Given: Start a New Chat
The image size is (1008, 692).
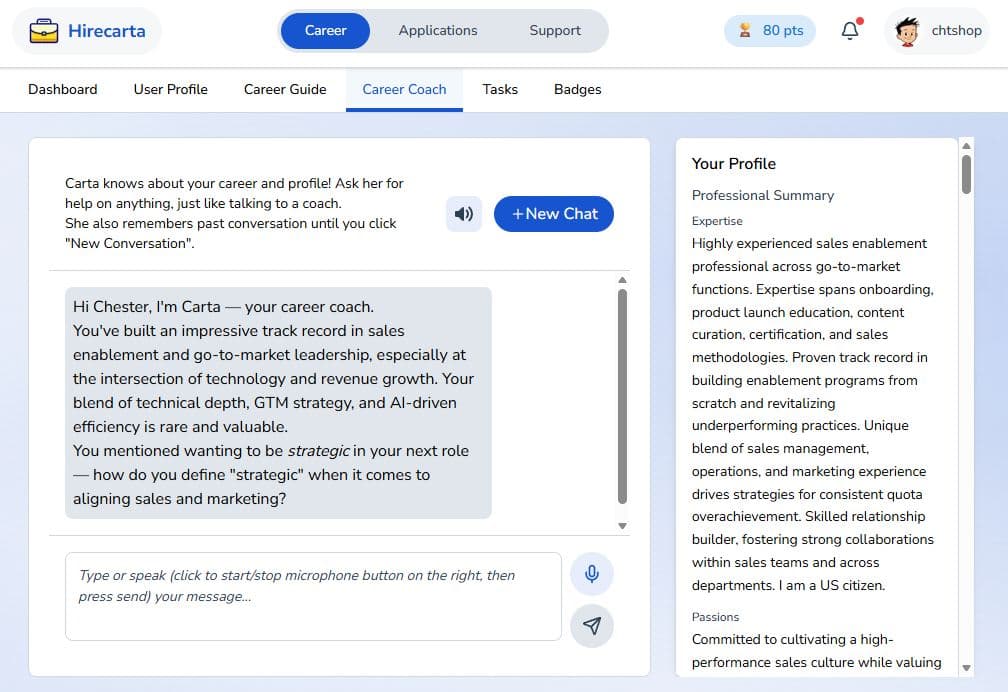Looking at the screenshot, I should [554, 213].
